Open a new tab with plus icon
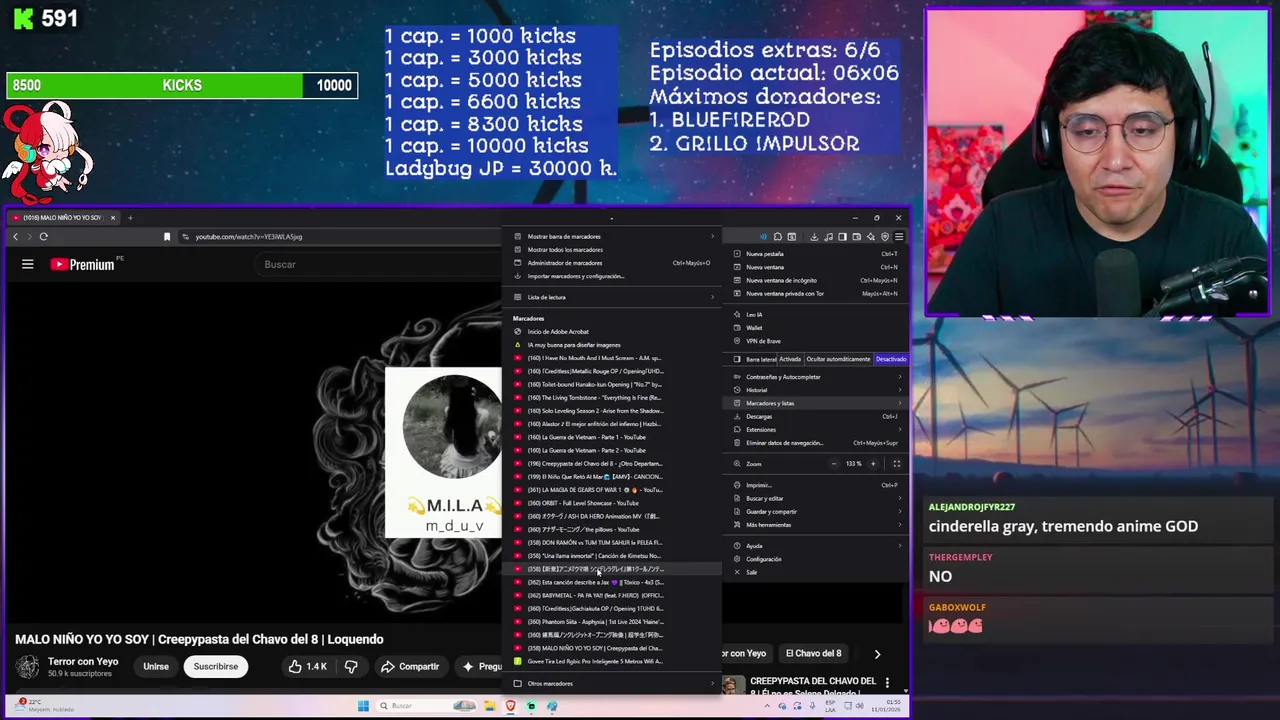Screen dimensions: 1280x720 [130, 217]
